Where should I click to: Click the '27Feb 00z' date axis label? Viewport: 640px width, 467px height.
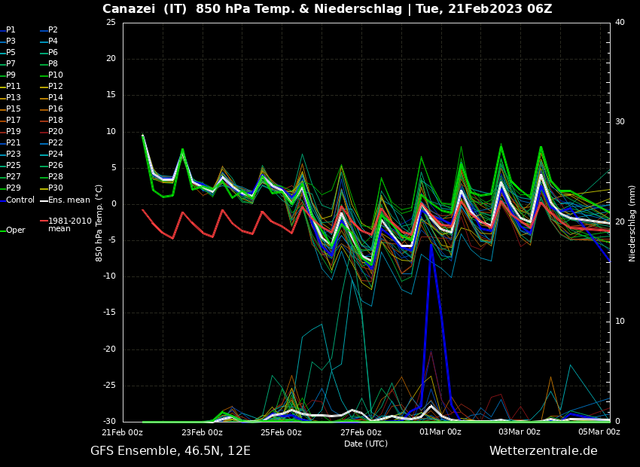[x=361, y=432]
